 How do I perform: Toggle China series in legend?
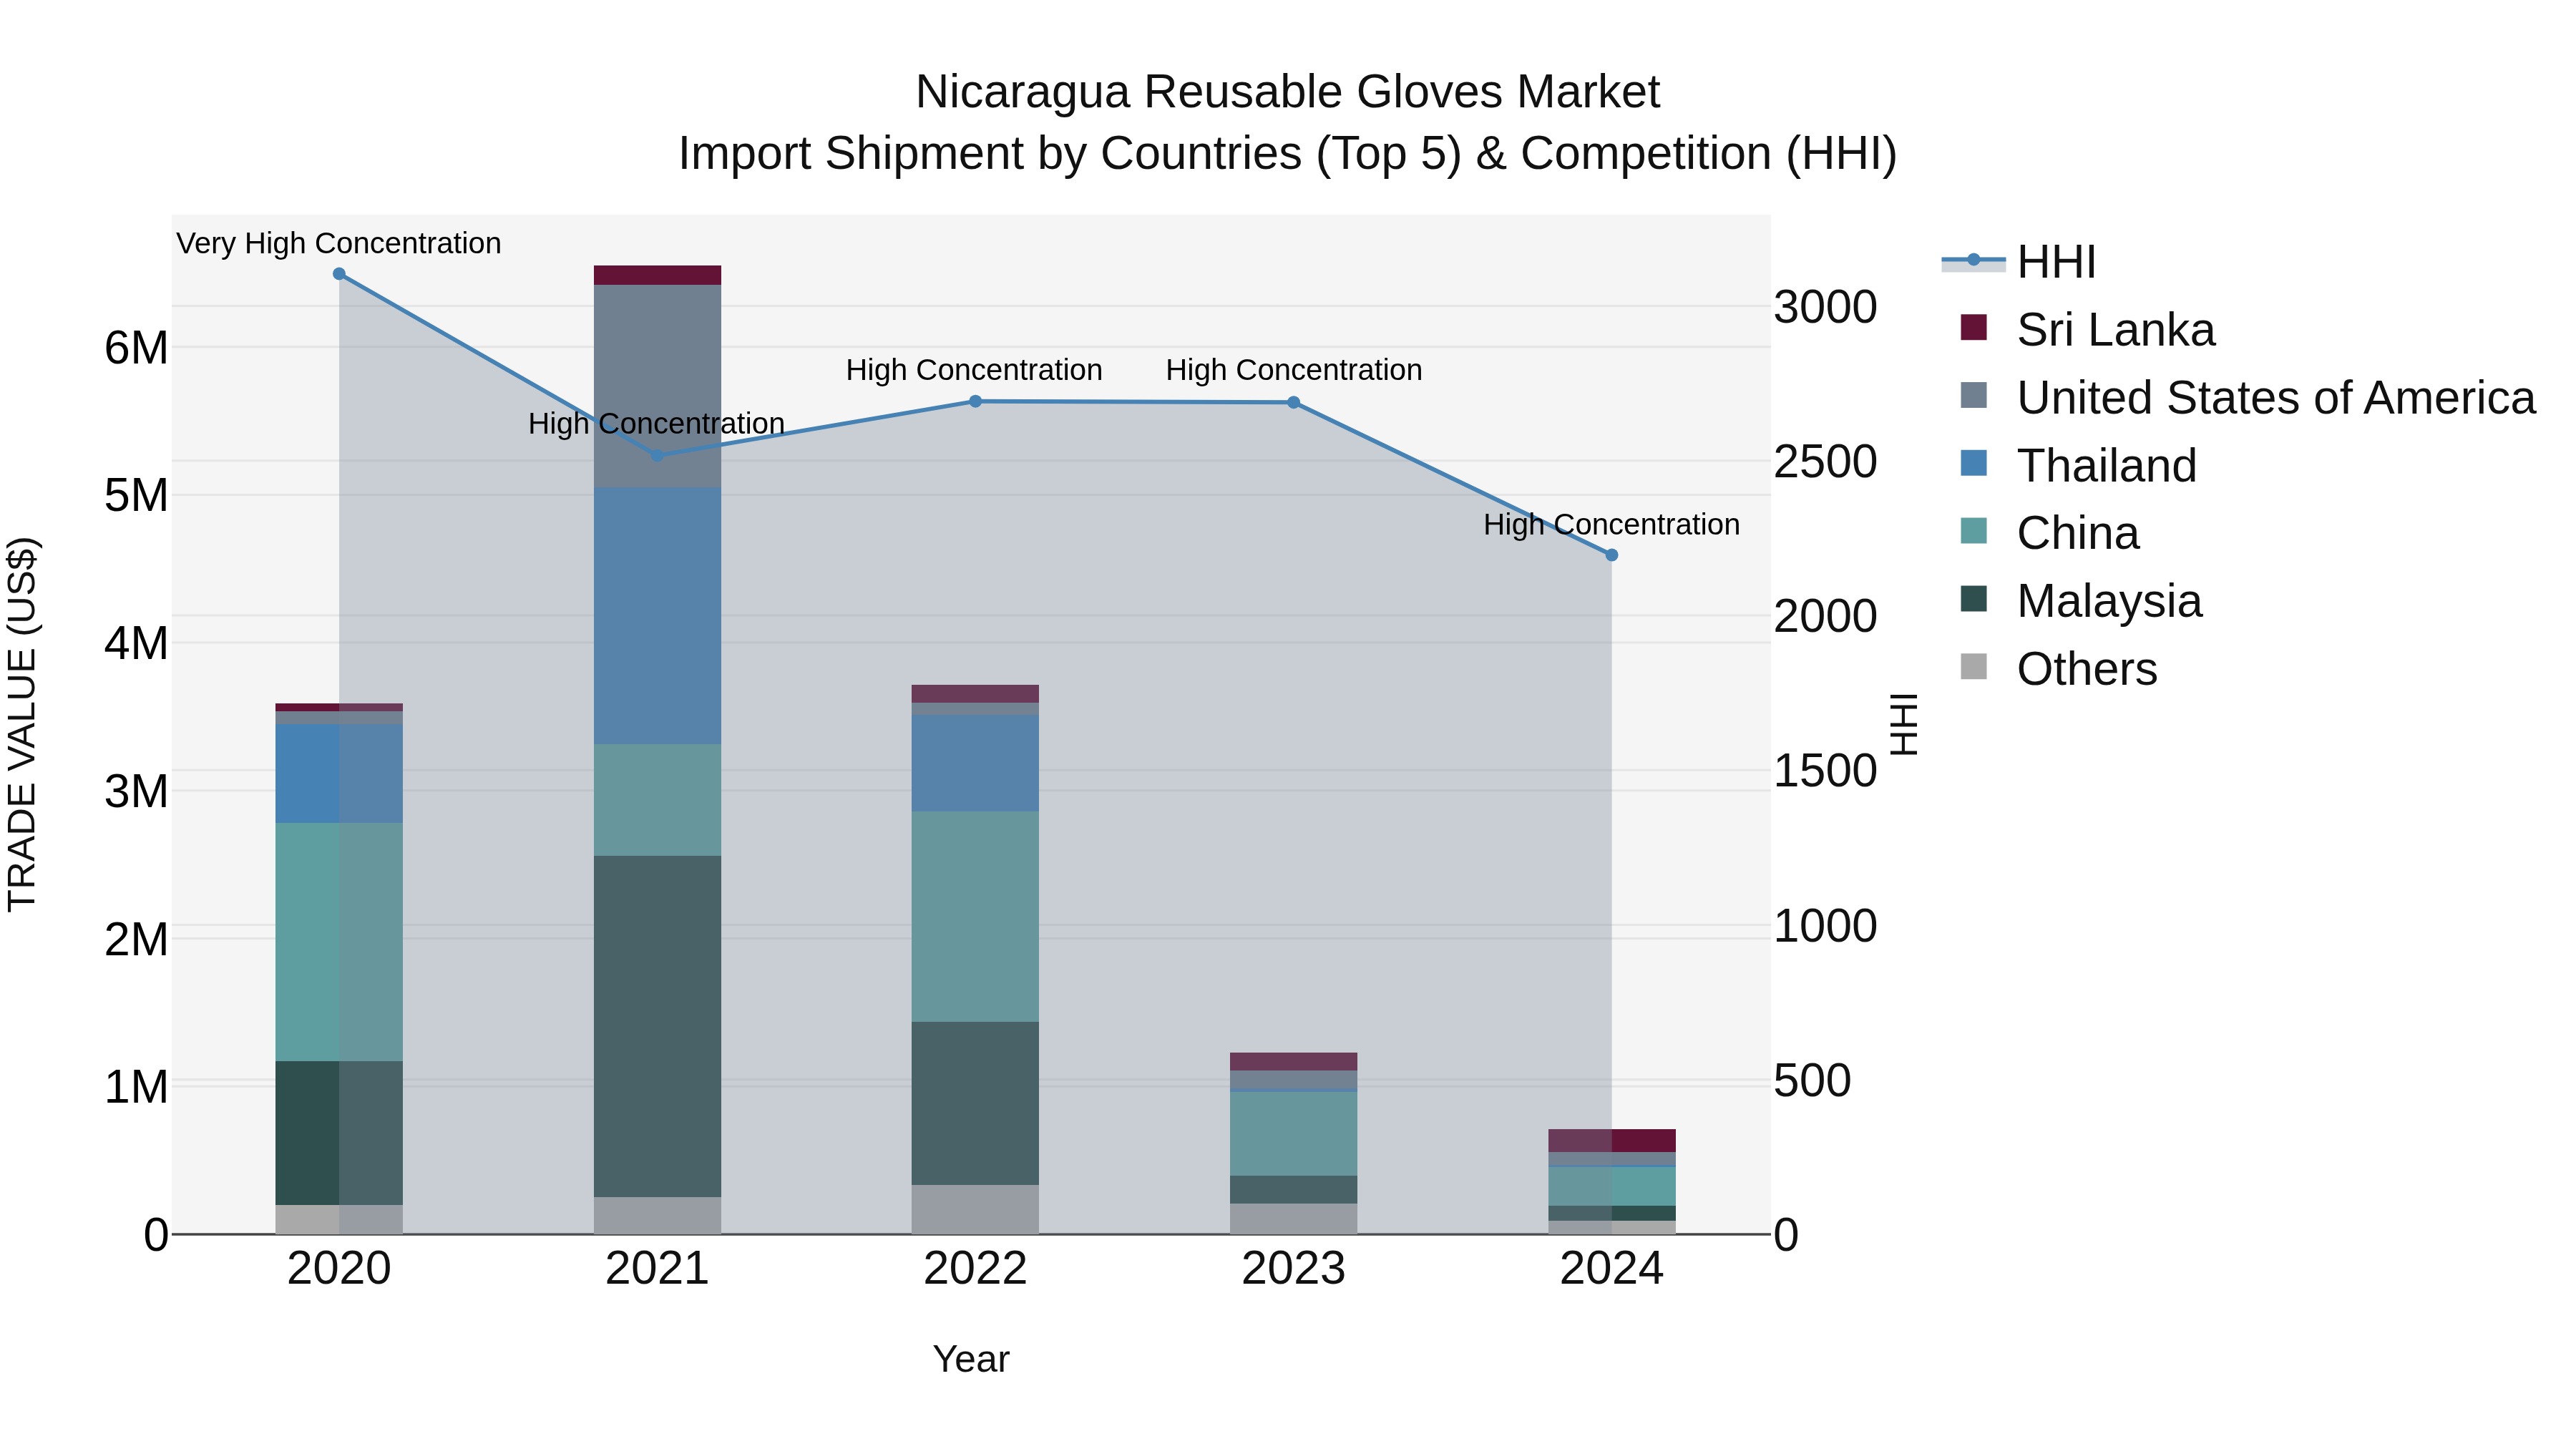tap(2050, 533)
